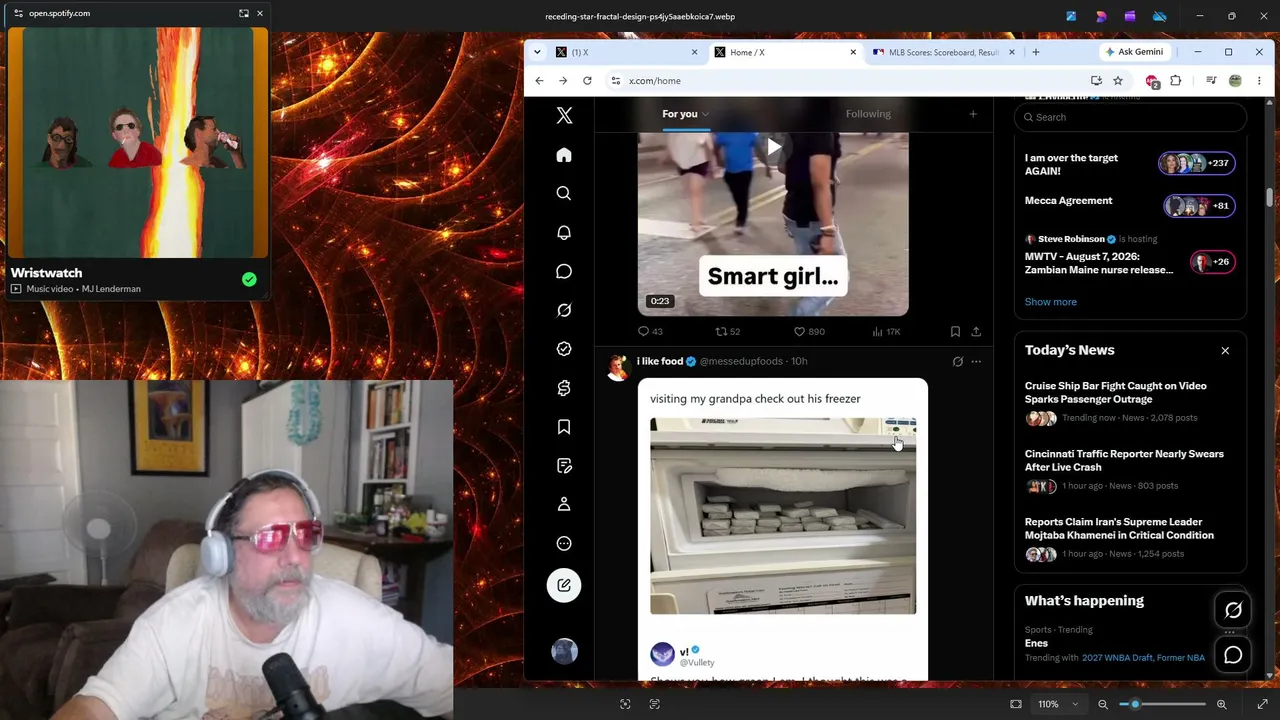
Task: Expand the For you feed dropdown
Action: [705, 114]
